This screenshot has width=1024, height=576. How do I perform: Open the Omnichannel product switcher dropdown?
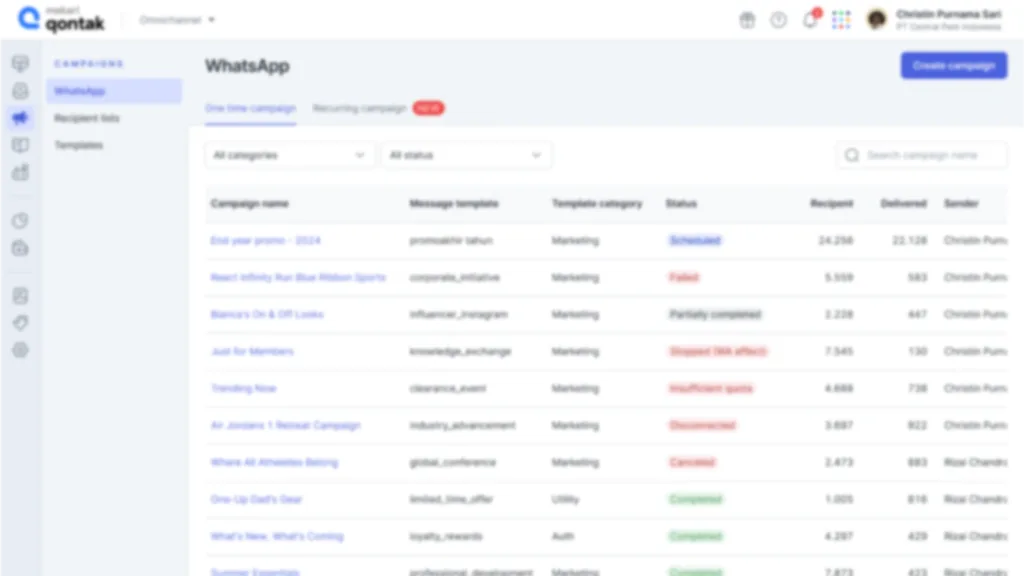[177, 20]
